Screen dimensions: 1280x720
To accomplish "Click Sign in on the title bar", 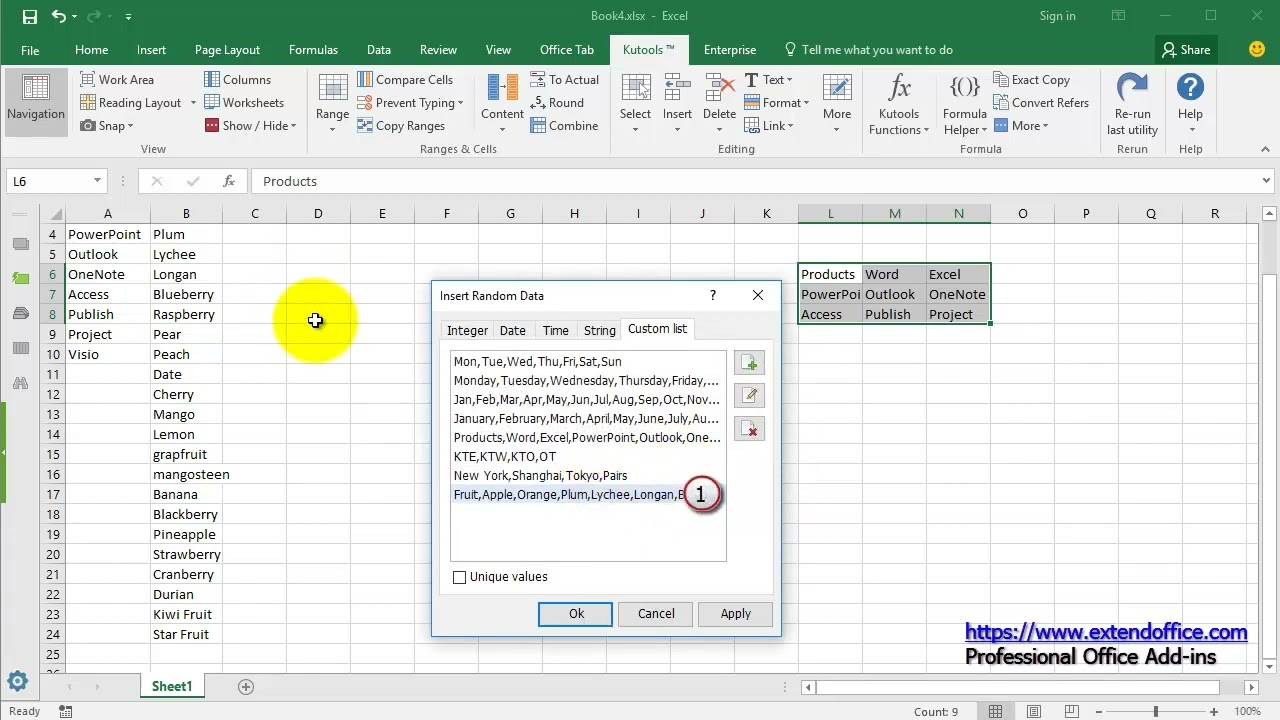I will coord(1057,16).
